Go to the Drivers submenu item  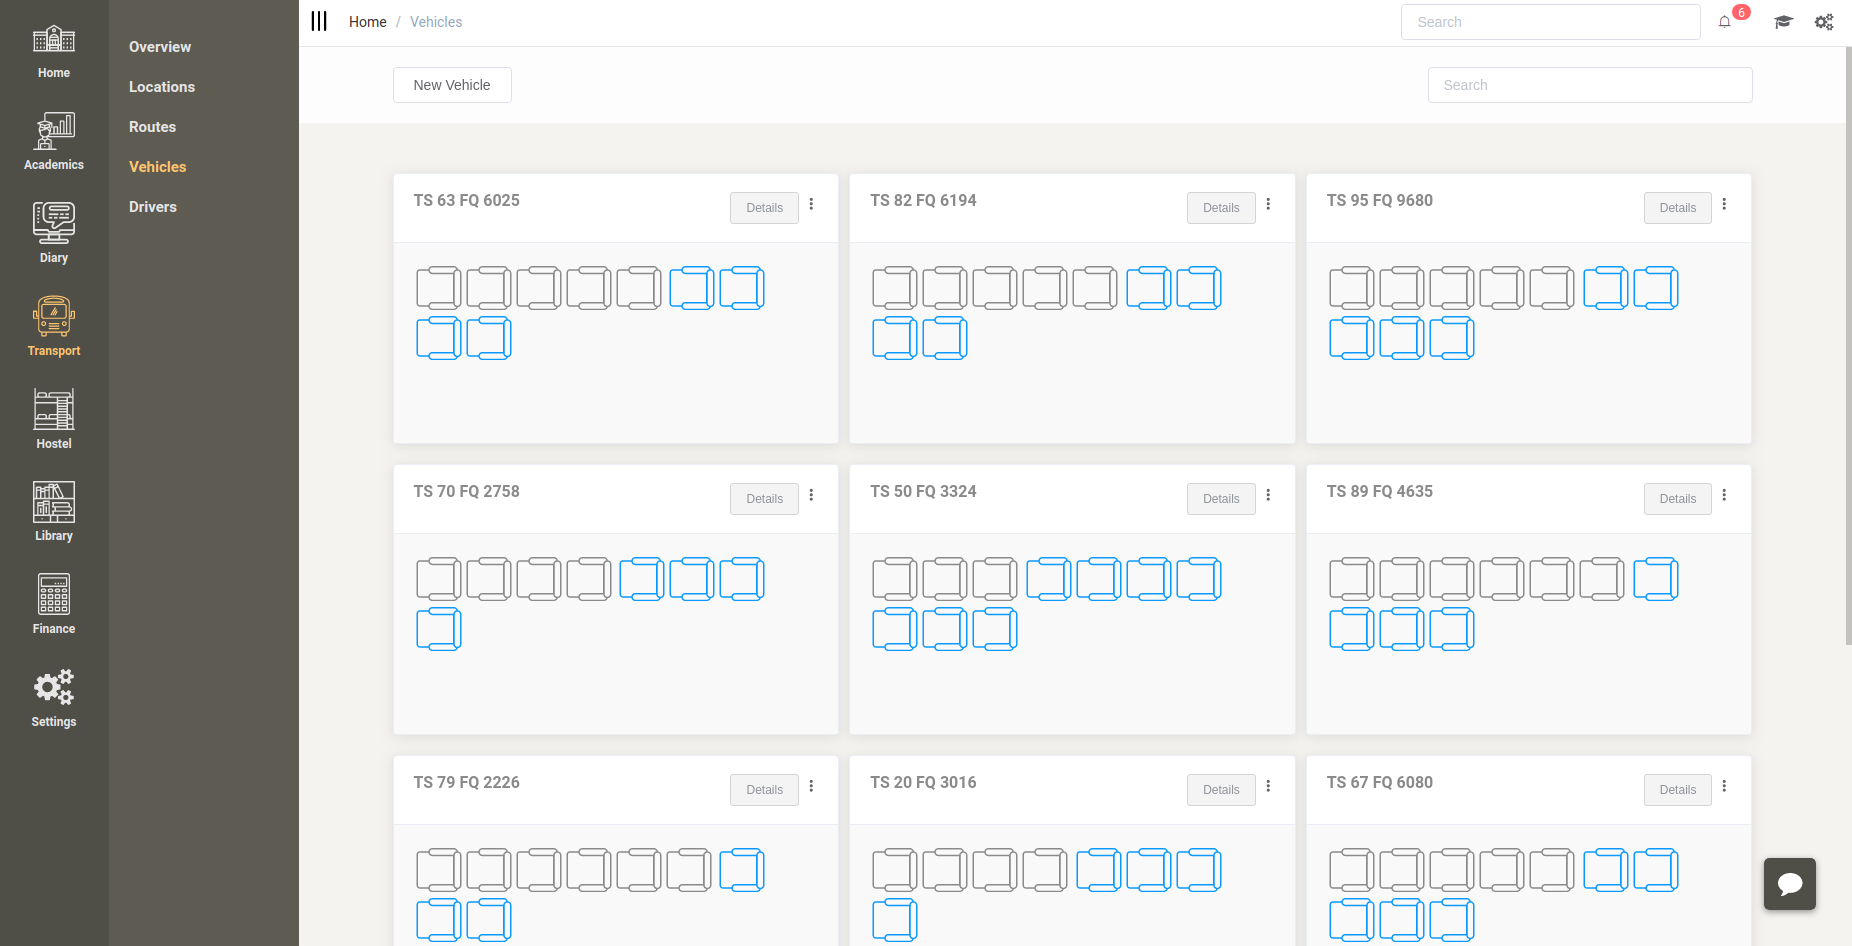(152, 207)
